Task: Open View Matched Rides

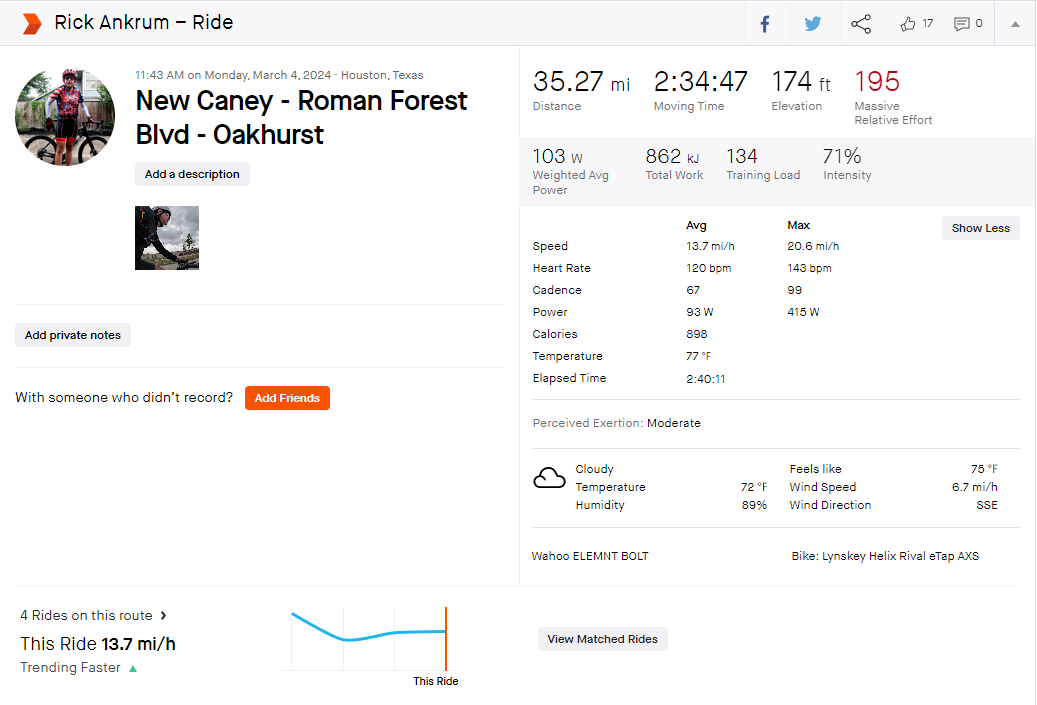Action: coord(602,639)
